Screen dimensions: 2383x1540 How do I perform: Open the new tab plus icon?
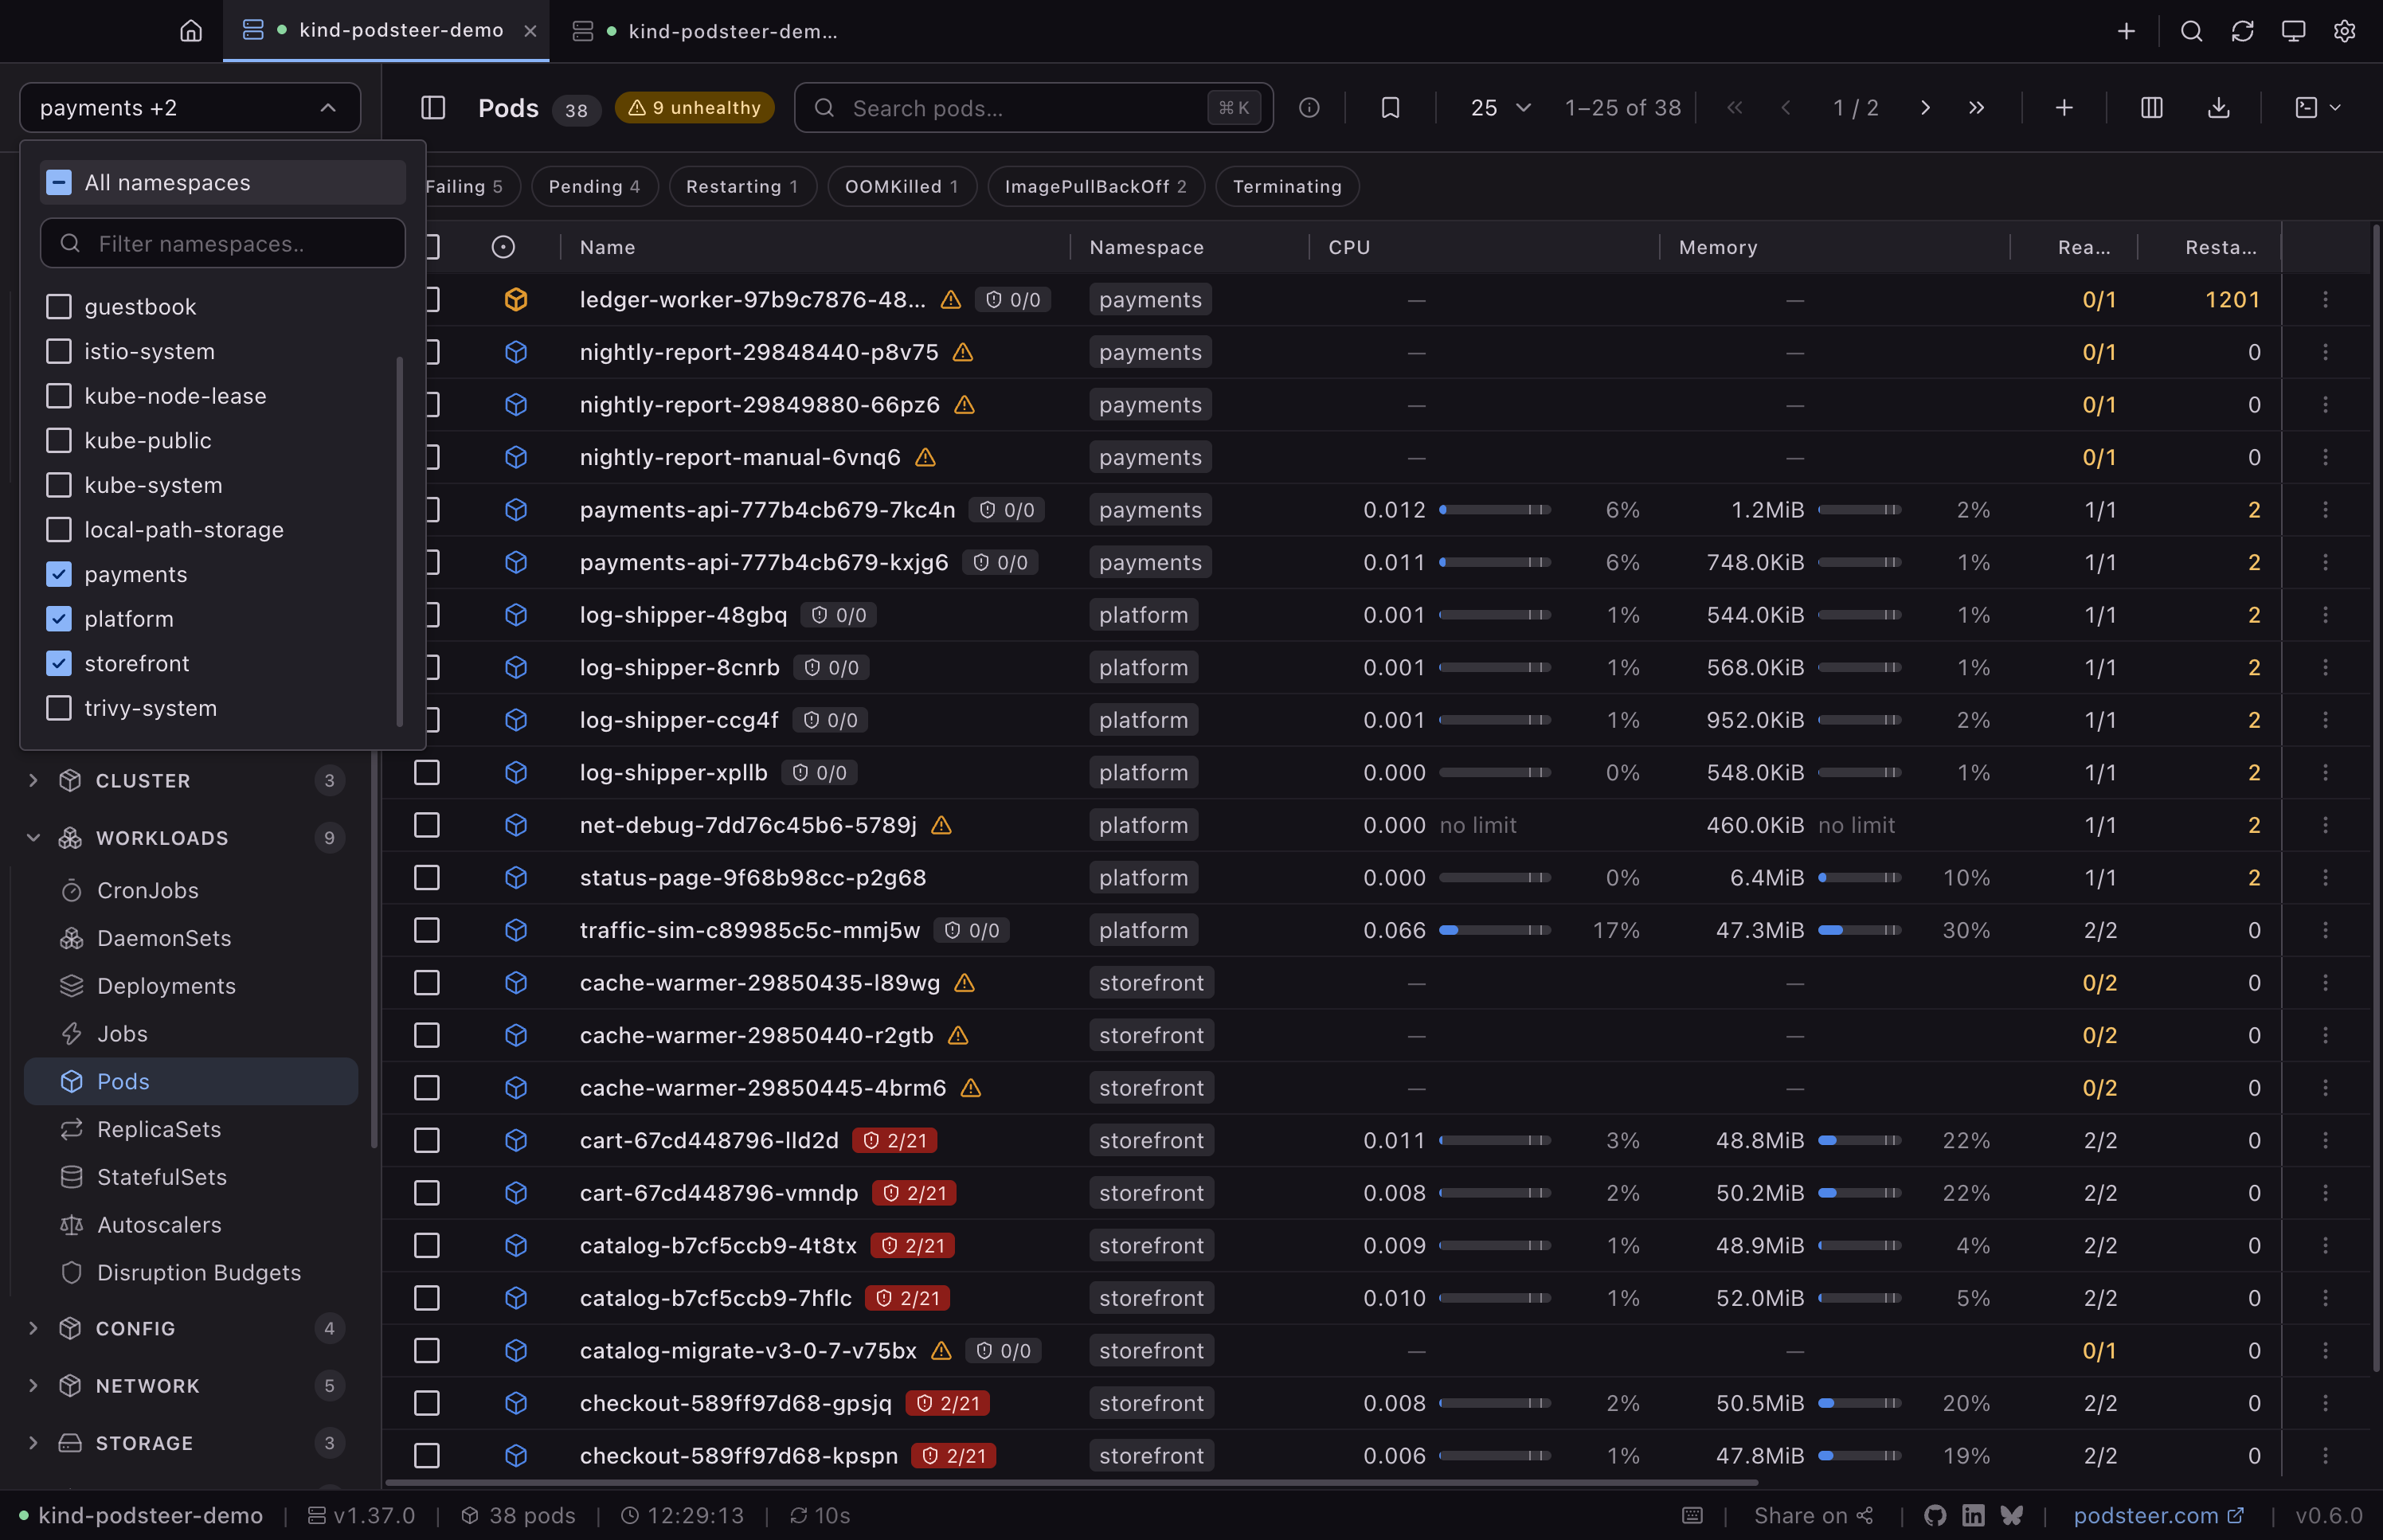point(2126,31)
